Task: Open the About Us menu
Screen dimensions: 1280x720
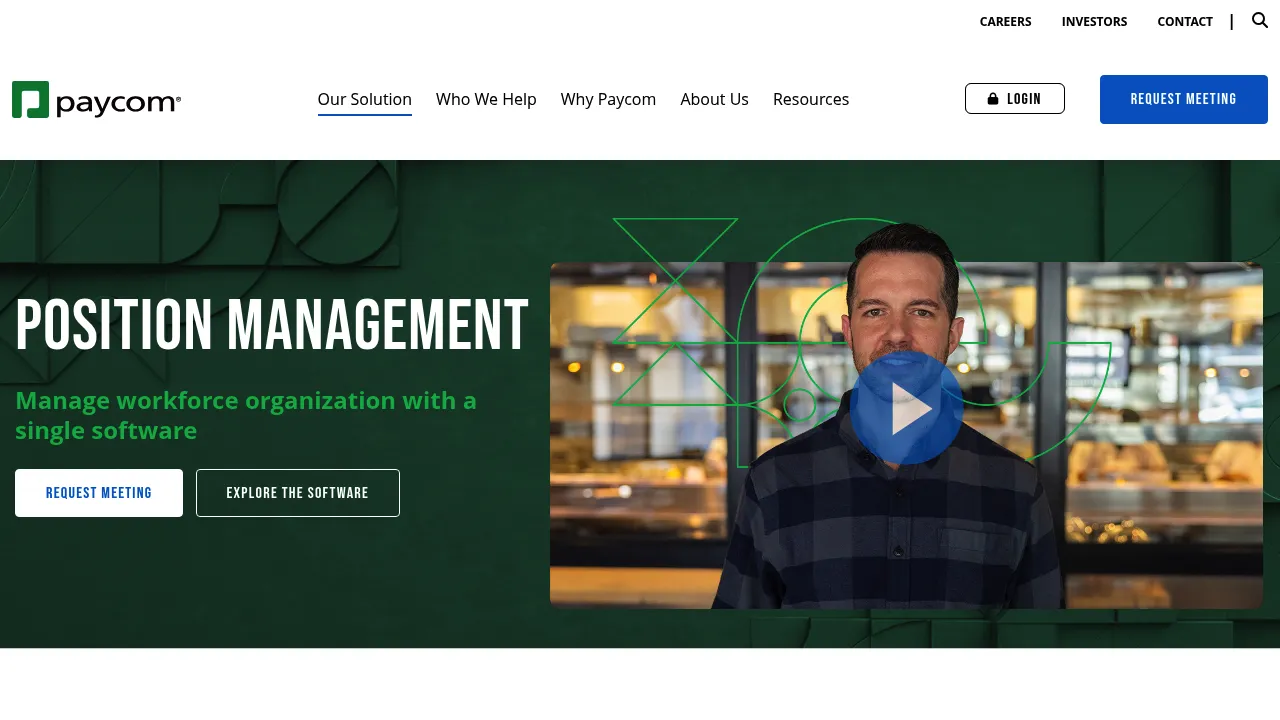Action: pos(714,99)
